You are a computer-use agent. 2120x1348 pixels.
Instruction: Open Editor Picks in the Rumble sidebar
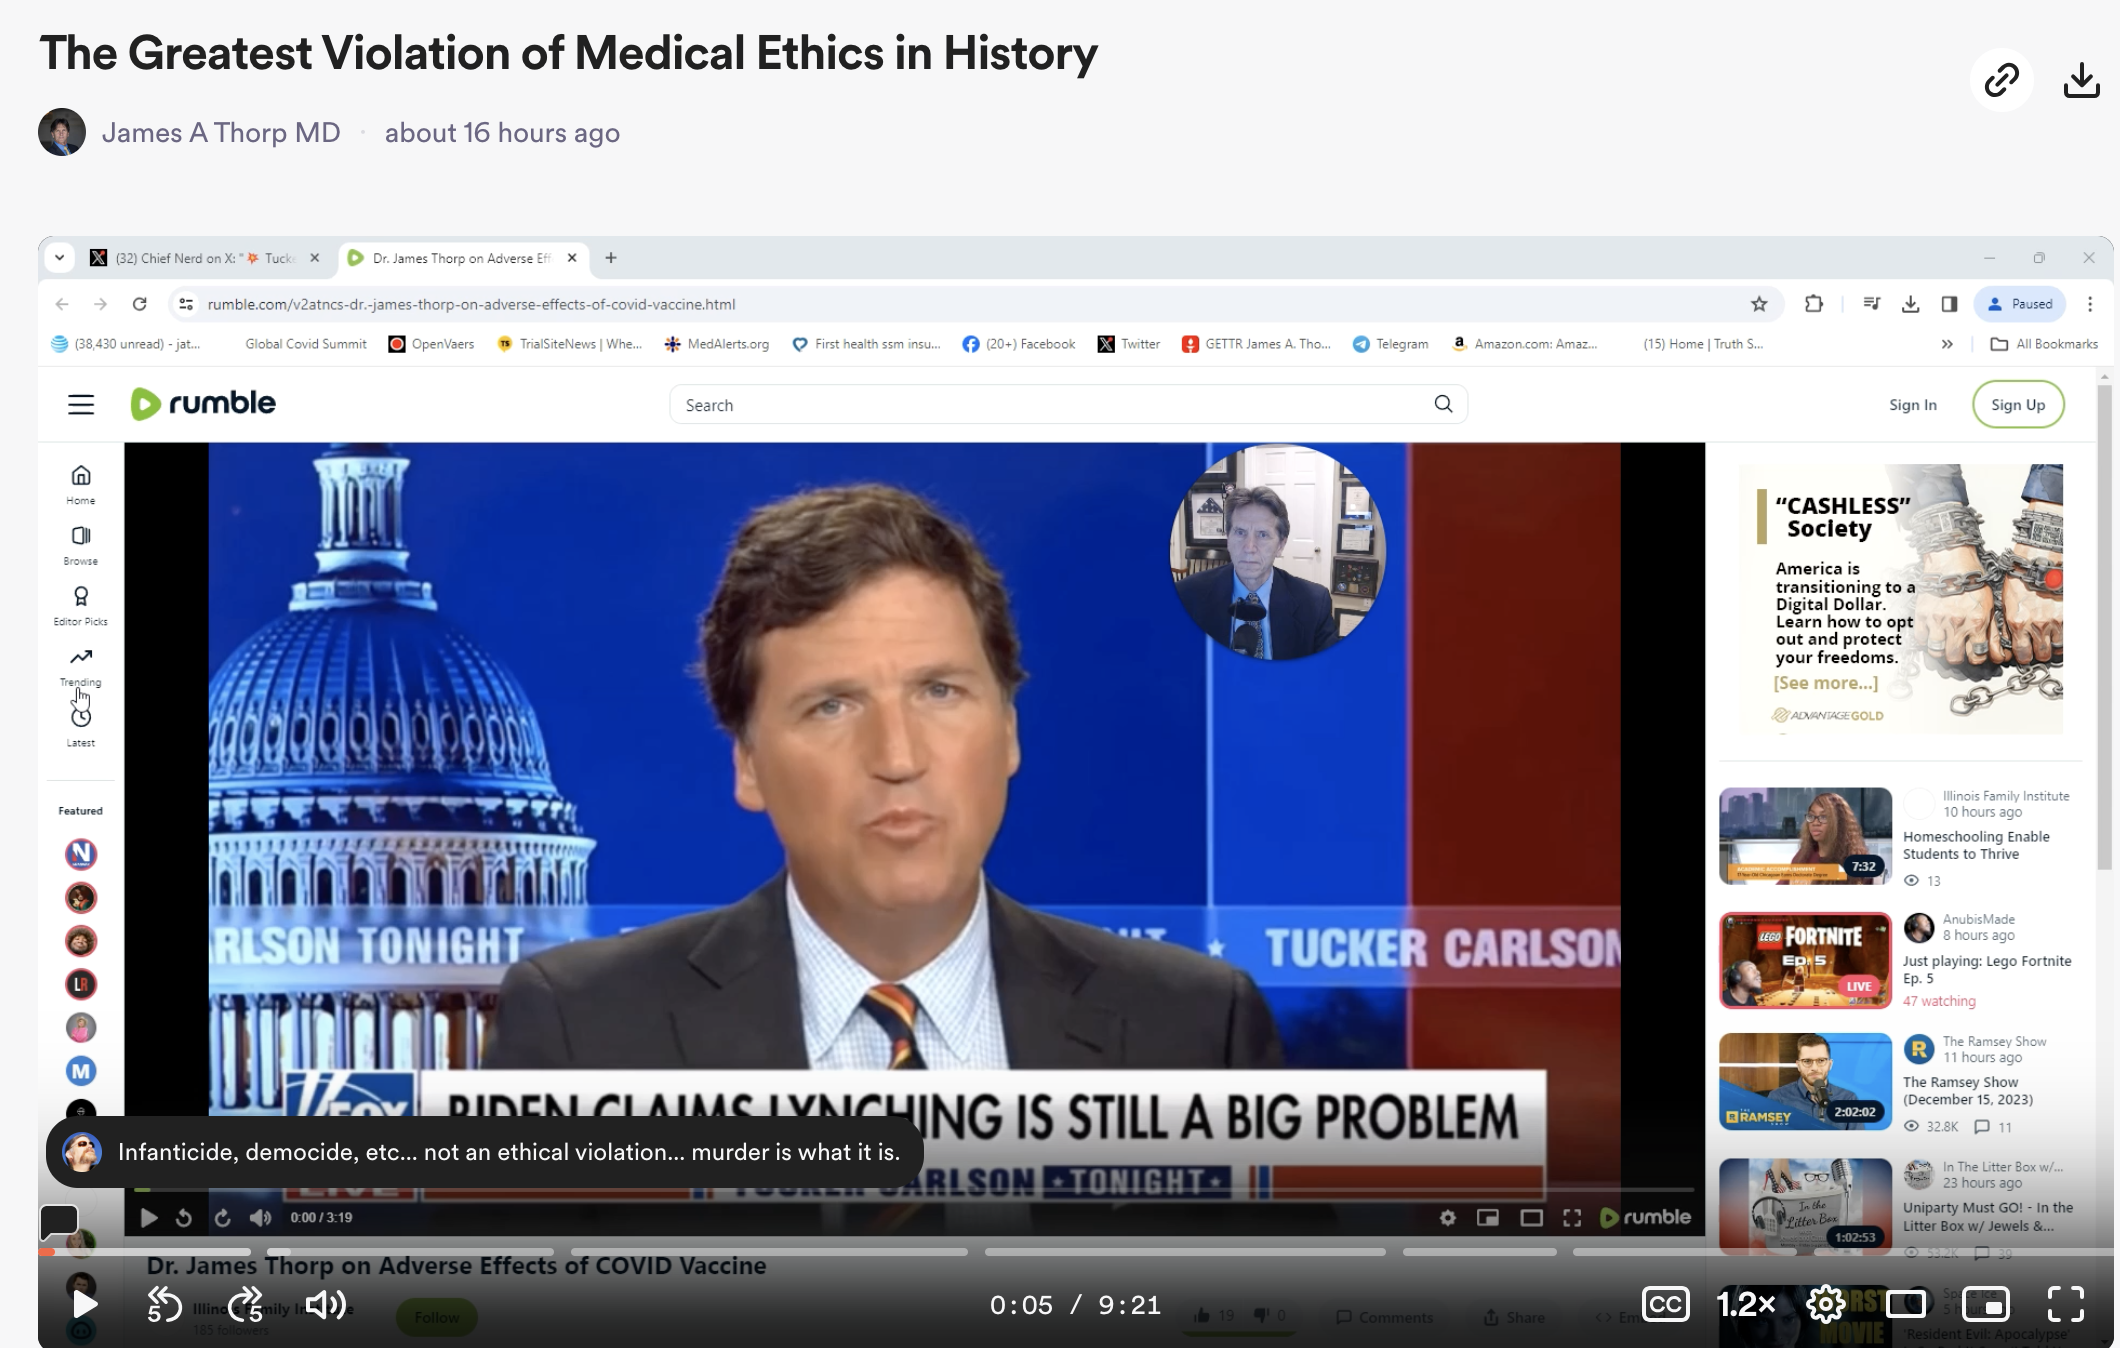[x=81, y=606]
